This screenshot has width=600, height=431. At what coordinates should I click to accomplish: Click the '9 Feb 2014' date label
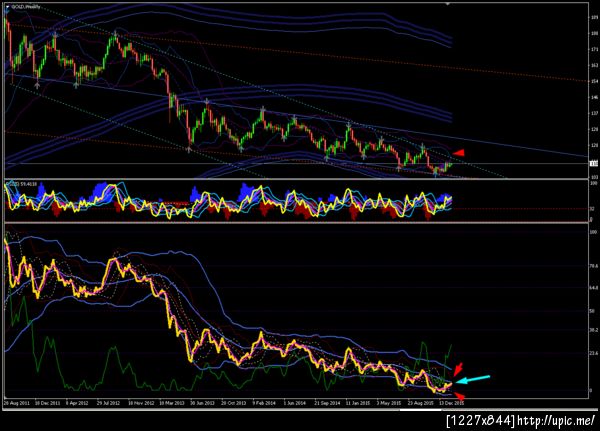coord(264,403)
